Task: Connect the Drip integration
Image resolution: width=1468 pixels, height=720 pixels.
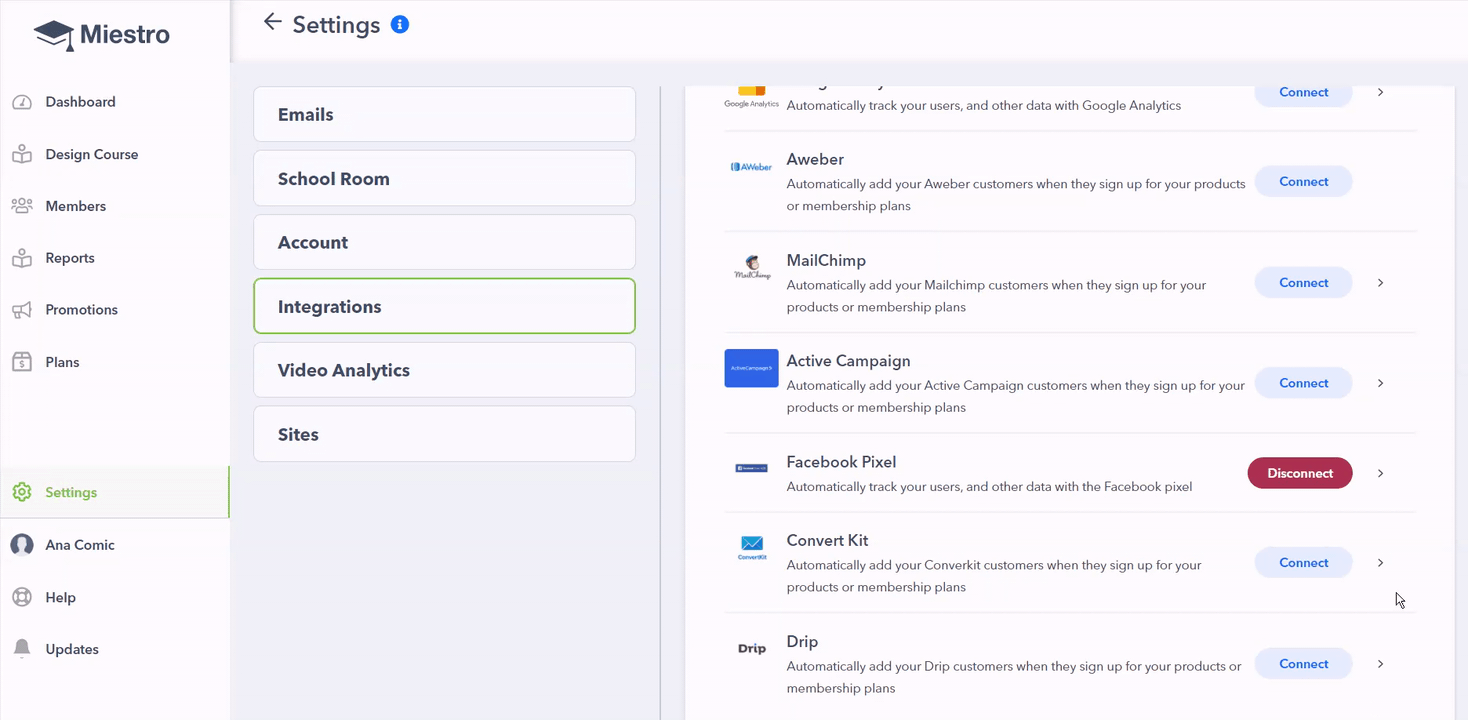Action: coord(1303,664)
